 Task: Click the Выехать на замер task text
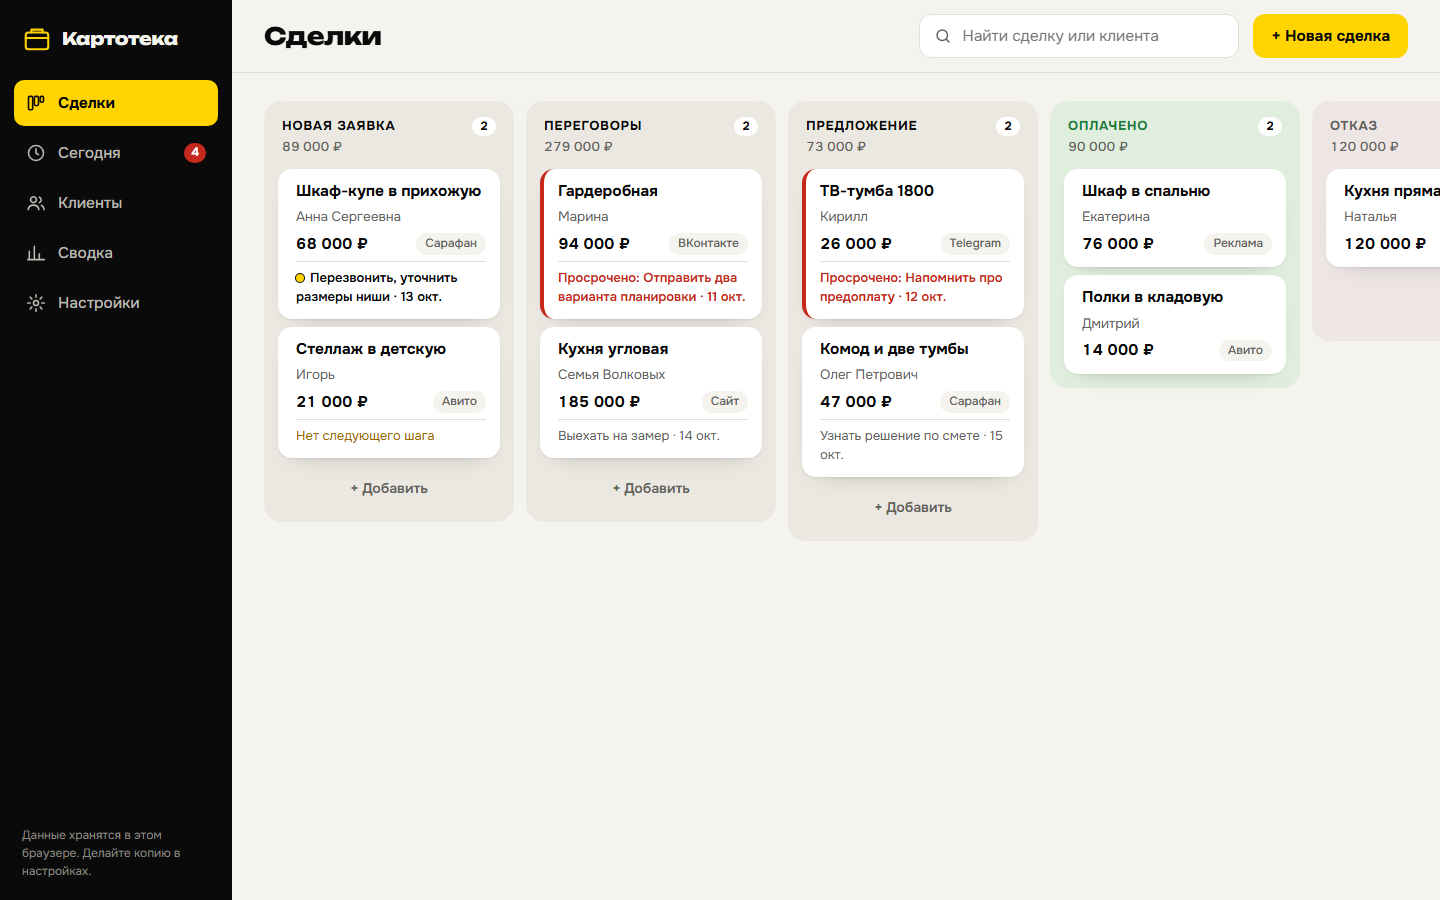(639, 436)
